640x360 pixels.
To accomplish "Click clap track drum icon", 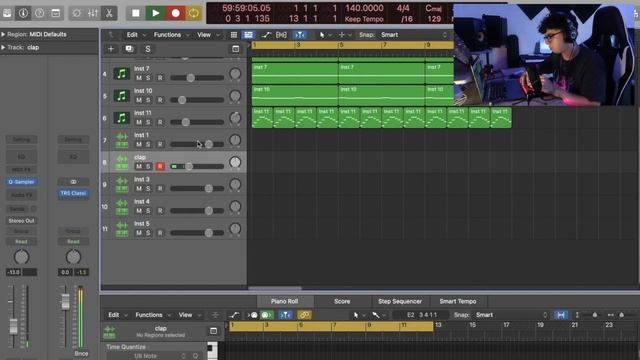I will [122, 162].
